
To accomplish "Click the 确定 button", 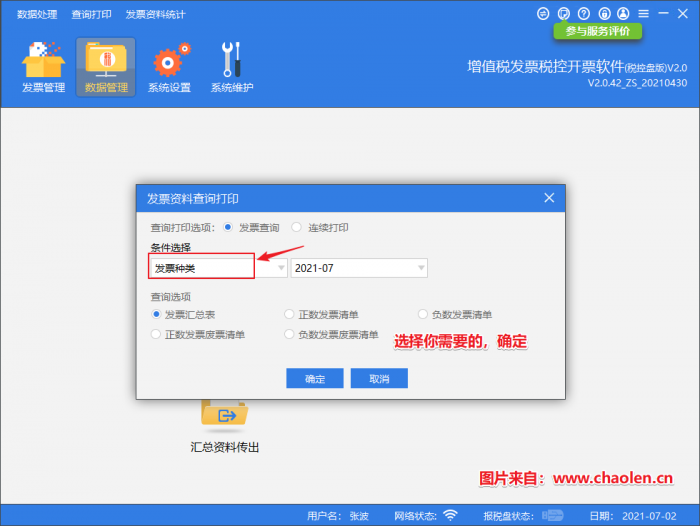I will tap(315, 378).
